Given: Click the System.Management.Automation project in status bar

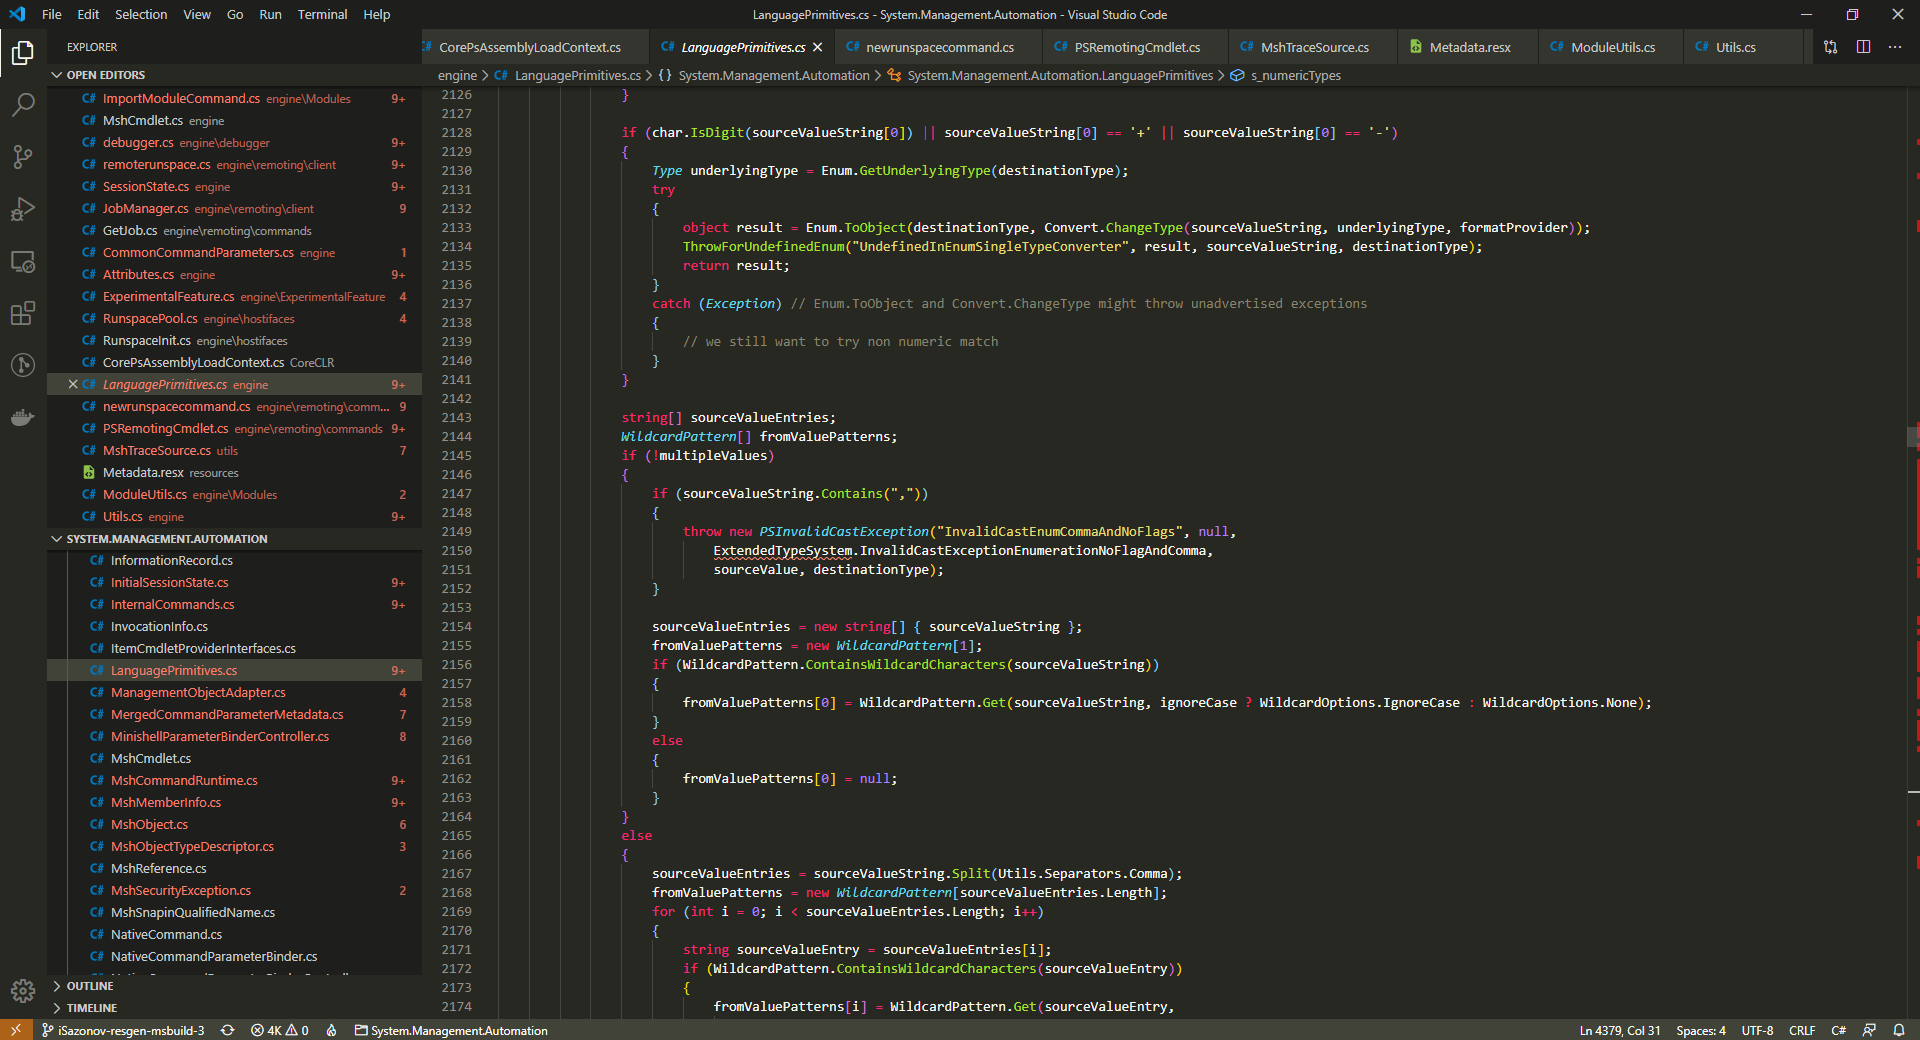Looking at the screenshot, I should click(x=451, y=1030).
